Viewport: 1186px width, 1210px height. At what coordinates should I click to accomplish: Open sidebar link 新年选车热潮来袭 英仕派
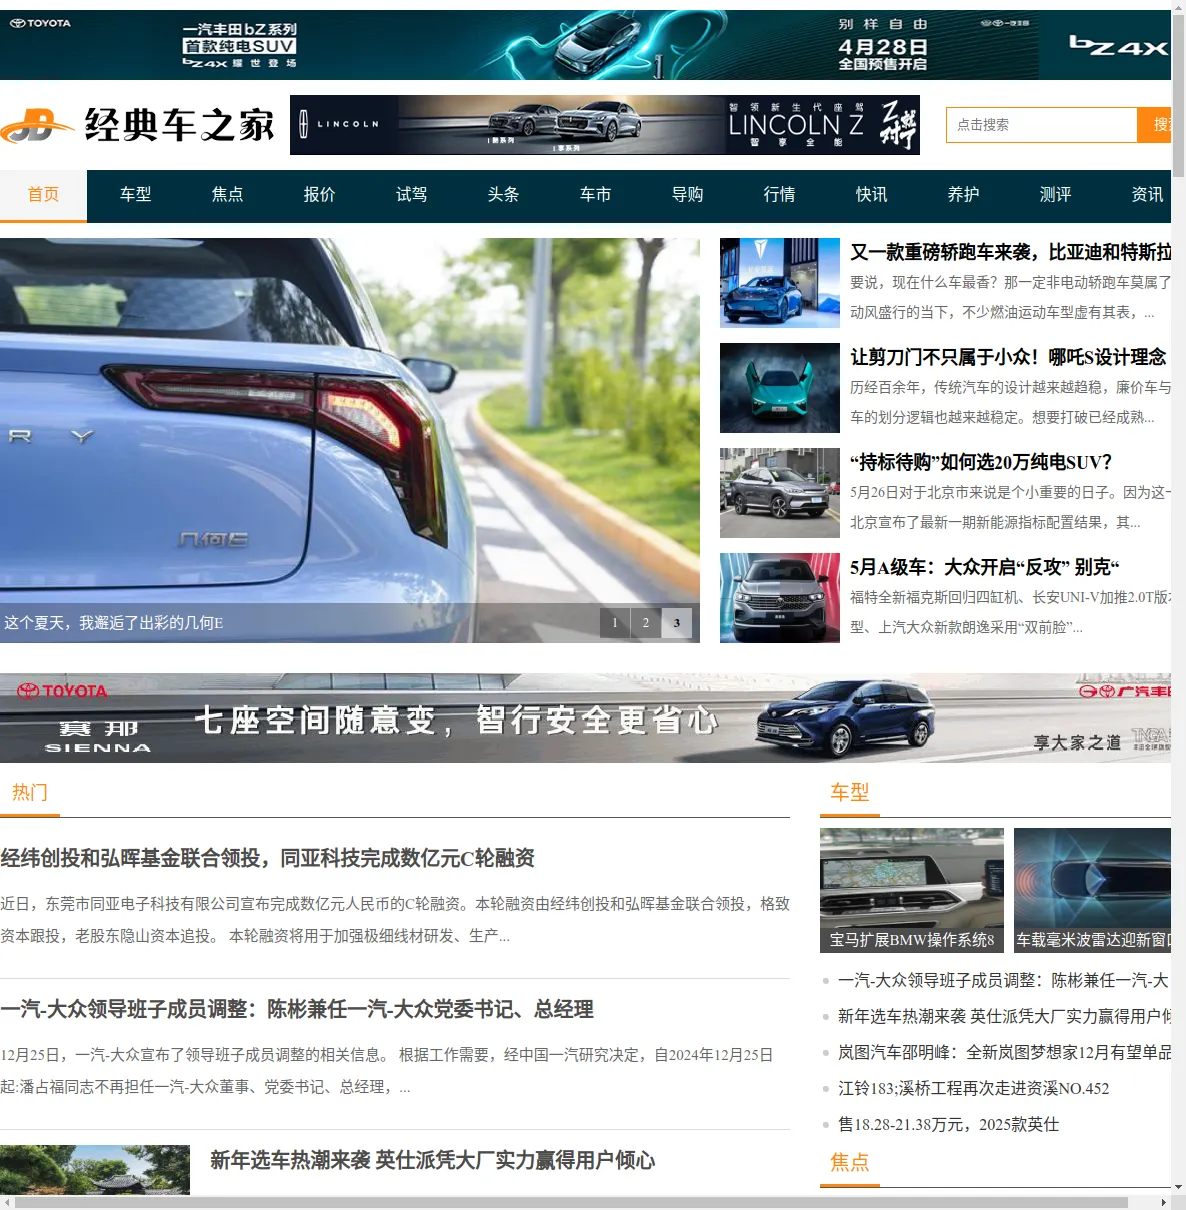tap(1004, 1017)
